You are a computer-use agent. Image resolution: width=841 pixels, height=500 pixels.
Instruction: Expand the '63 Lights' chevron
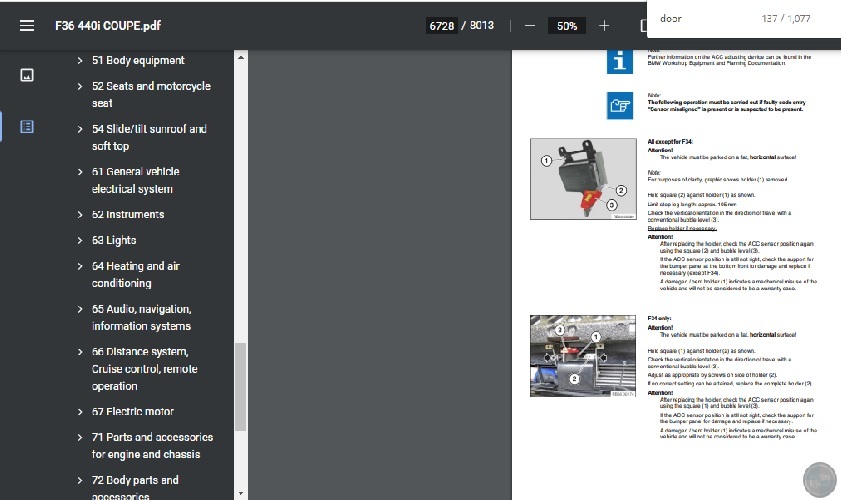click(80, 240)
